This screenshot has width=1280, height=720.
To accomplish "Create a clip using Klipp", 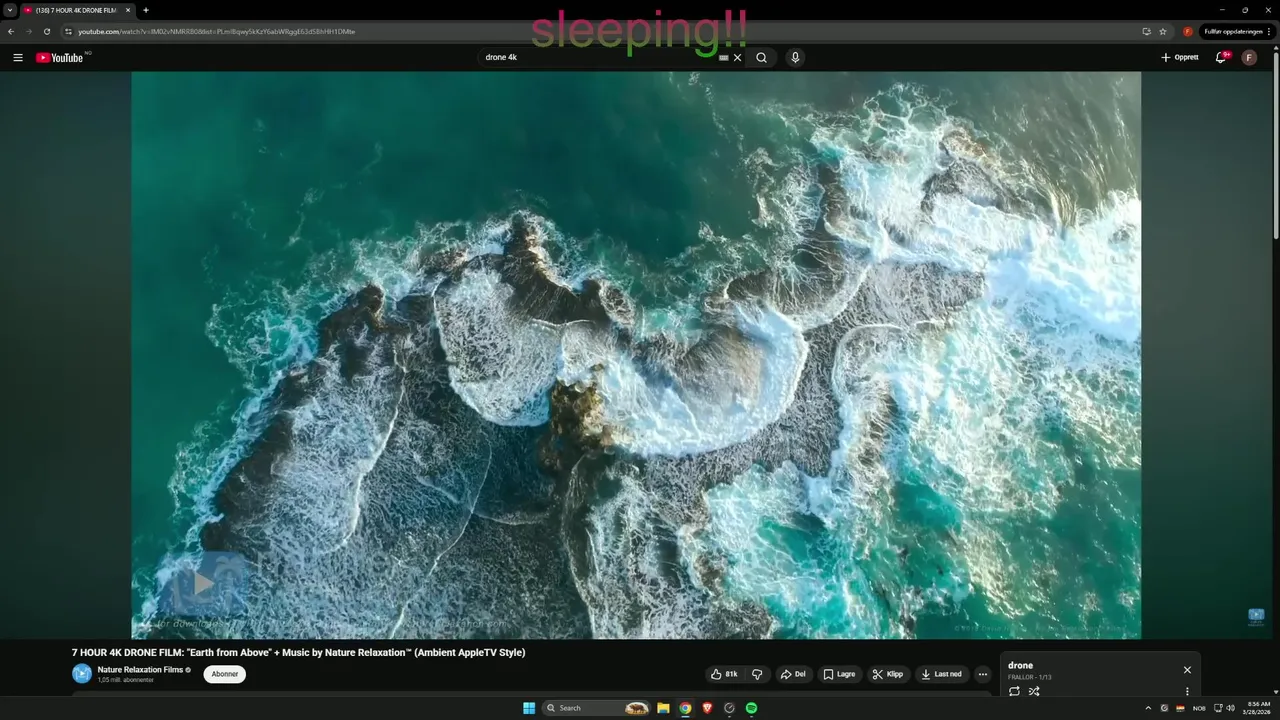I will [x=888, y=674].
